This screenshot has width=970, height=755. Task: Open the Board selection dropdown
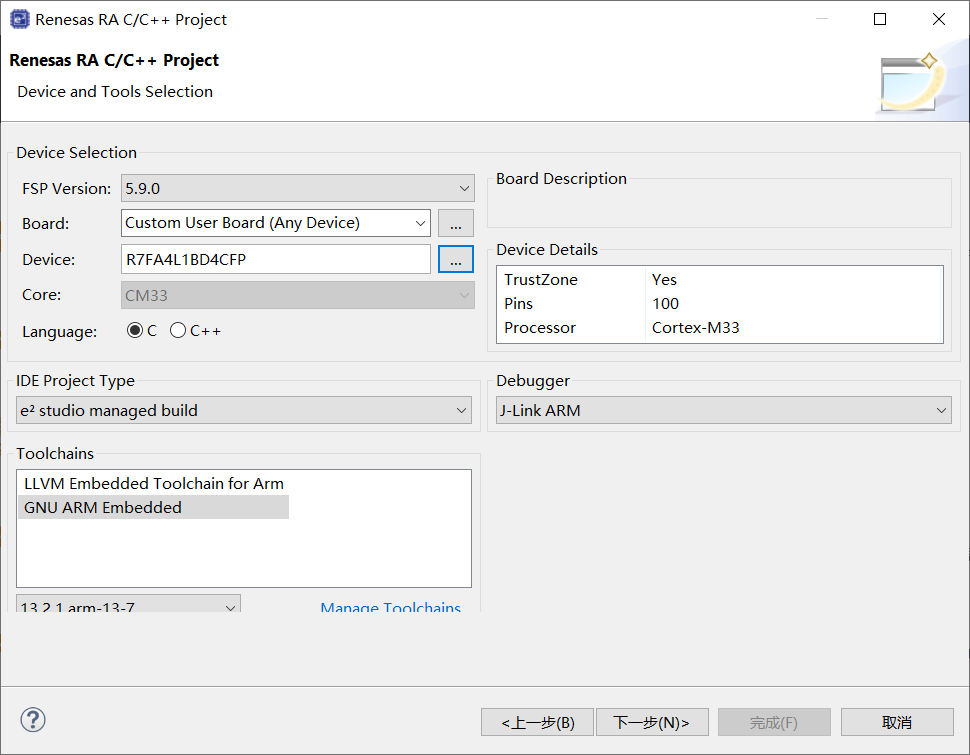[x=276, y=223]
